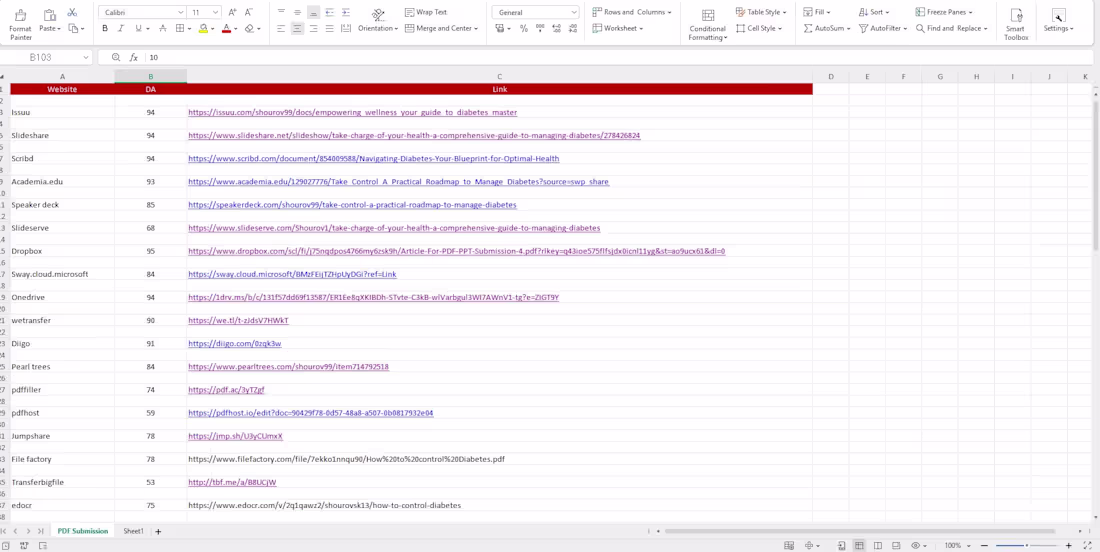Click the Decrease Indent icon
This screenshot has height=552, width=1100.
(330, 13)
